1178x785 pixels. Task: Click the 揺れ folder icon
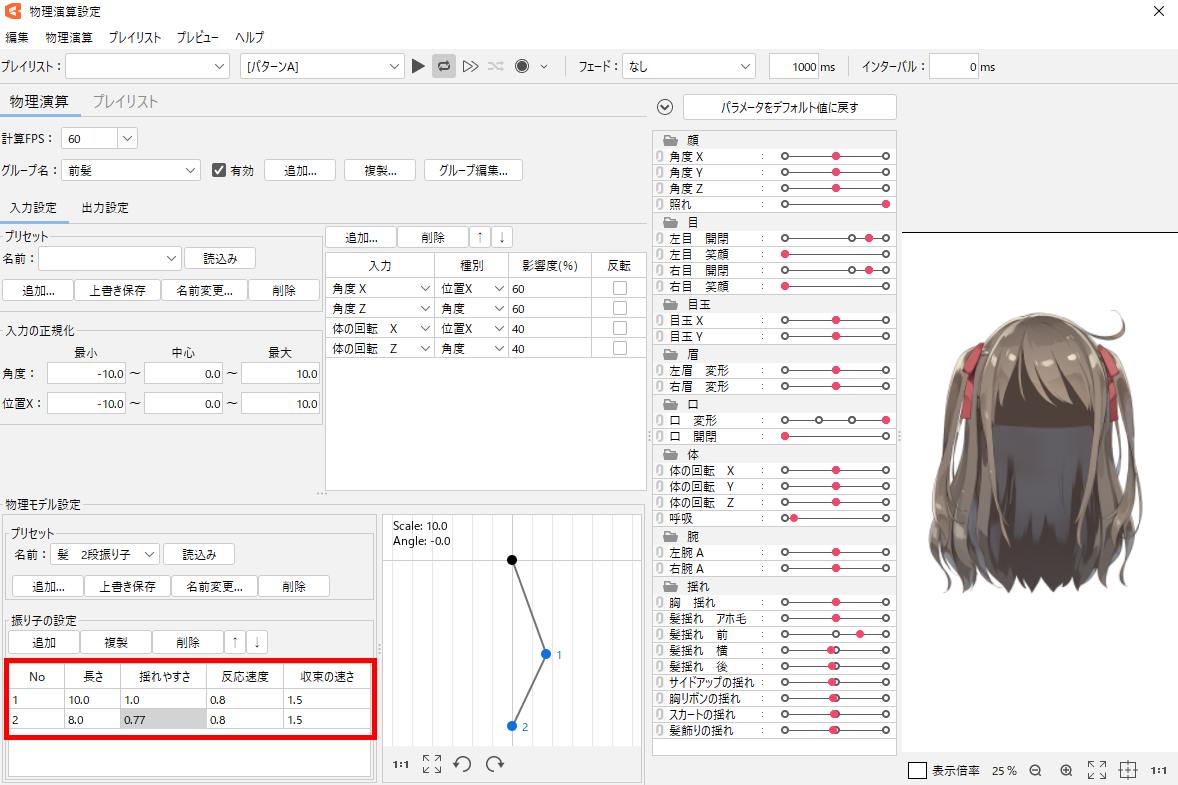[x=670, y=586]
